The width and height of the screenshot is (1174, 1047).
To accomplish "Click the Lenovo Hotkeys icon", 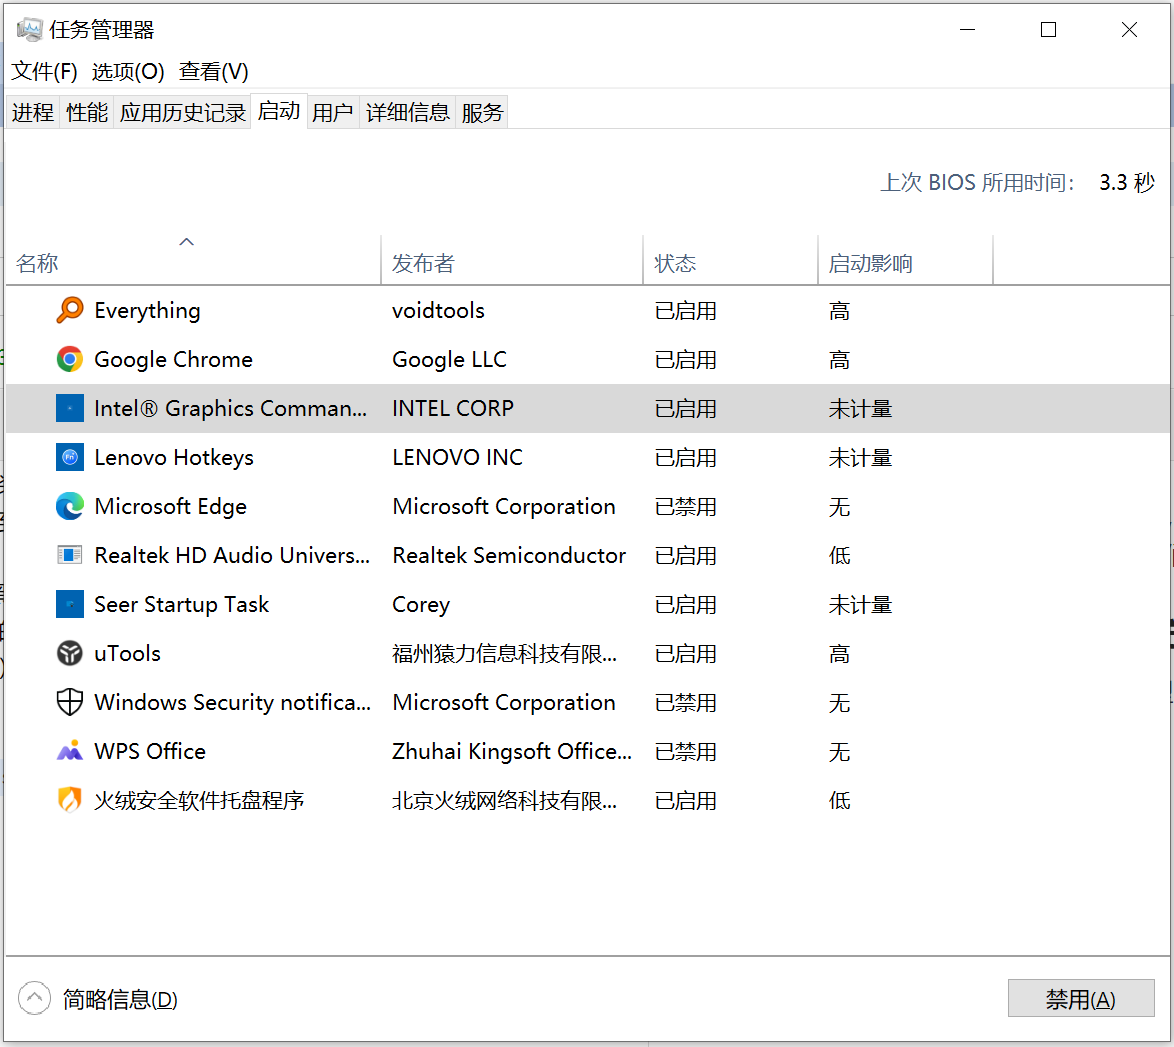I will pos(70,457).
